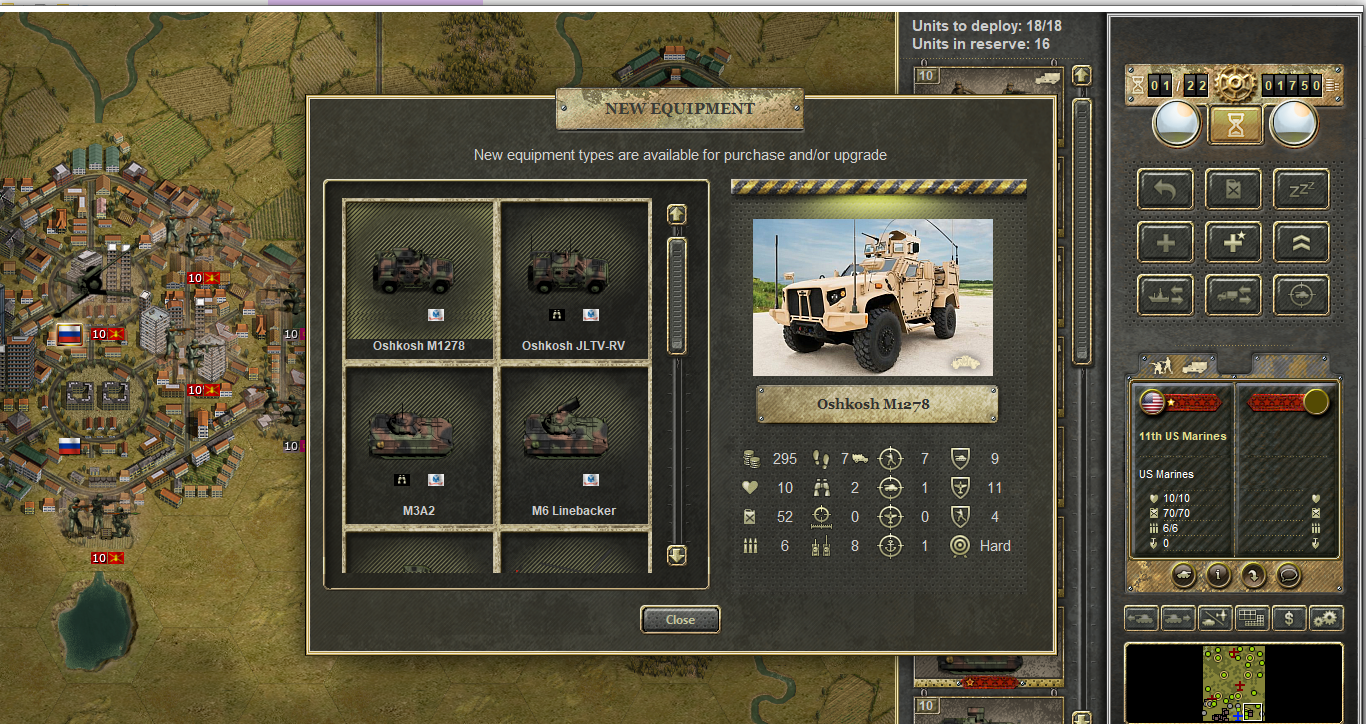Click the upgrade unit chevrons button
The height and width of the screenshot is (724, 1366).
1301,242
